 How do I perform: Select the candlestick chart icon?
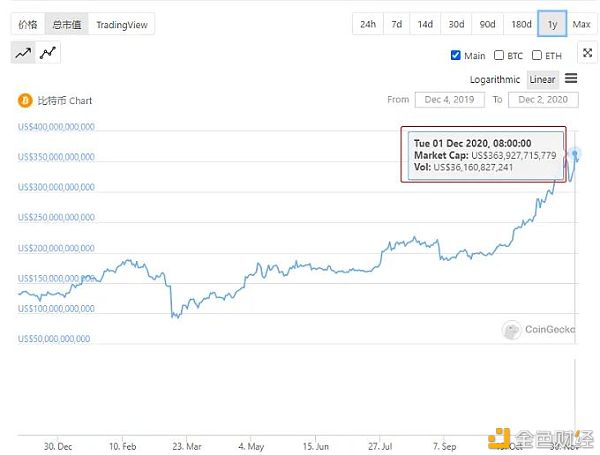(x=47, y=53)
